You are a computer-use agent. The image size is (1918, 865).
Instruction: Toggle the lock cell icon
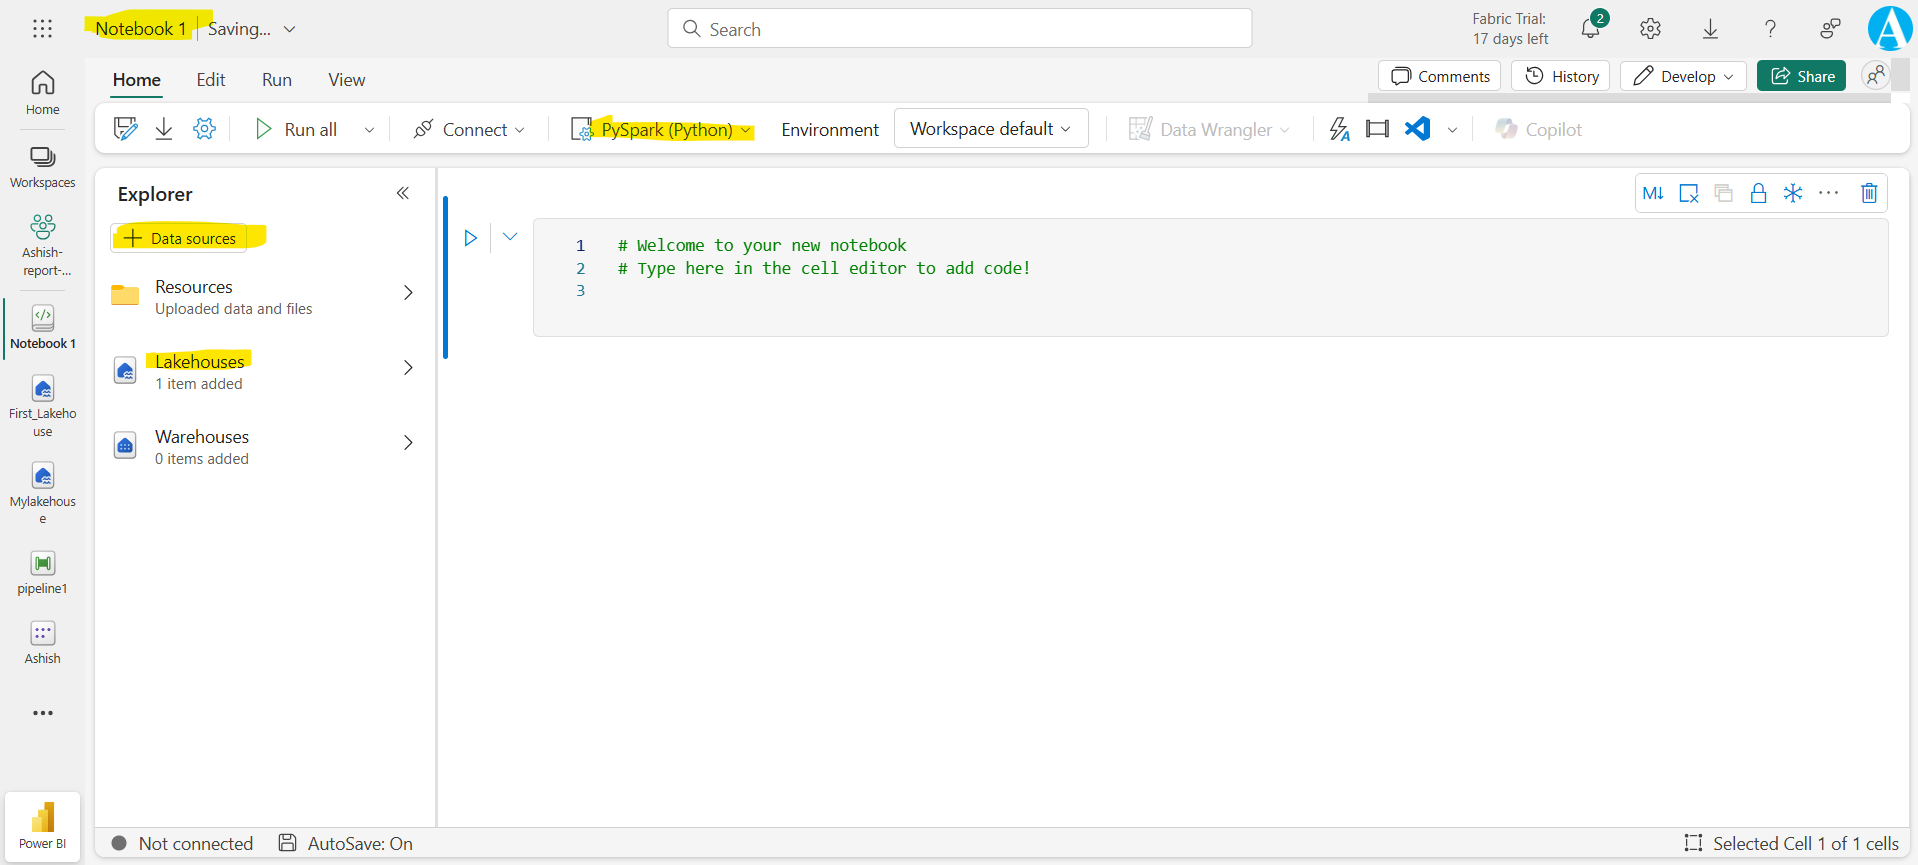(1758, 193)
